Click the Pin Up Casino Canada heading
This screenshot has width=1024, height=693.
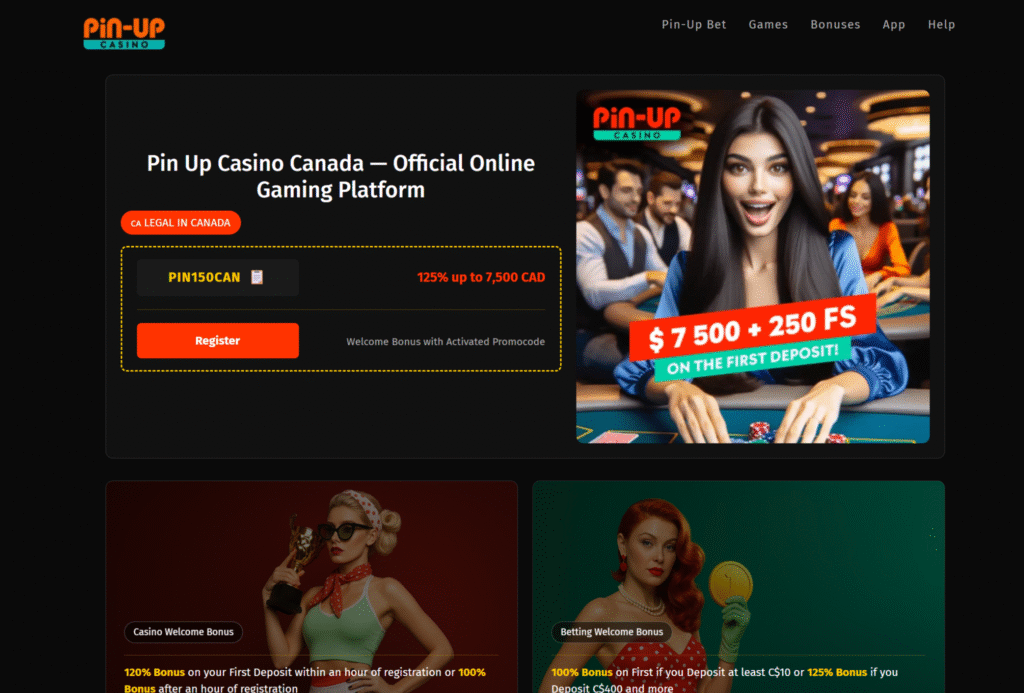coord(340,176)
